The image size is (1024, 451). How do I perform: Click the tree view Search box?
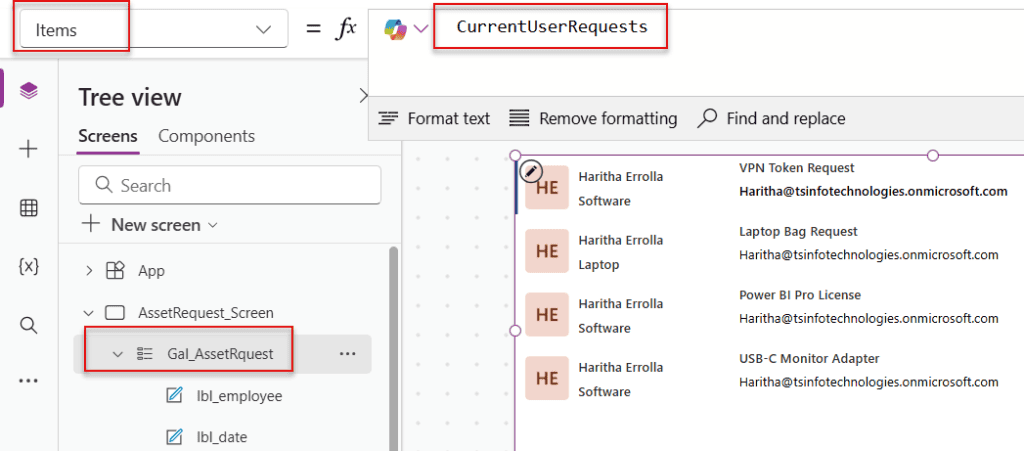(x=230, y=185)
